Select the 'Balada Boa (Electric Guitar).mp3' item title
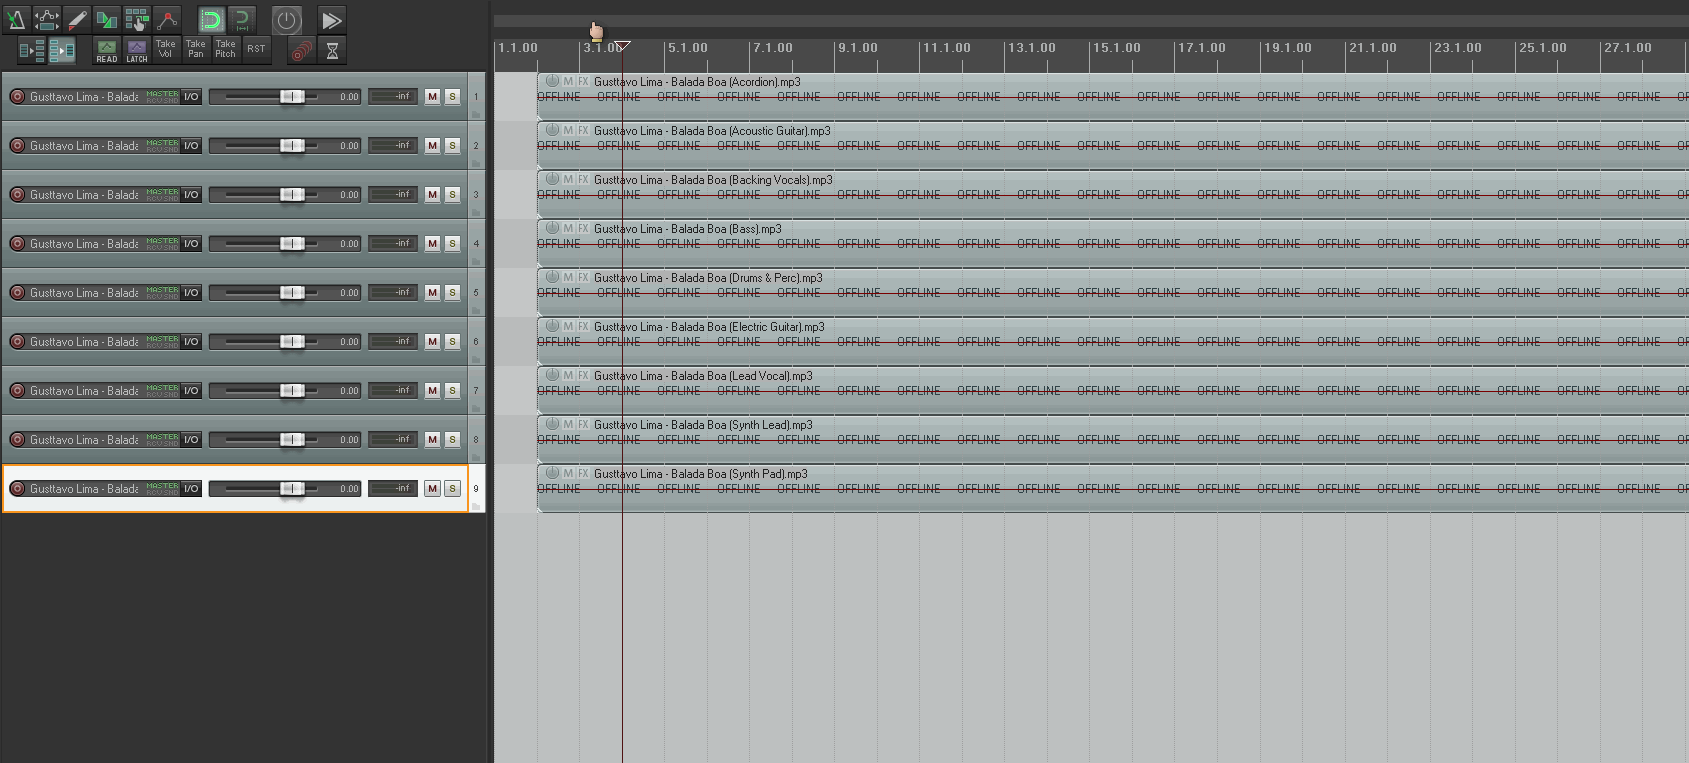The width and height of the screenshot is (1689, 763). click(747, 327)
